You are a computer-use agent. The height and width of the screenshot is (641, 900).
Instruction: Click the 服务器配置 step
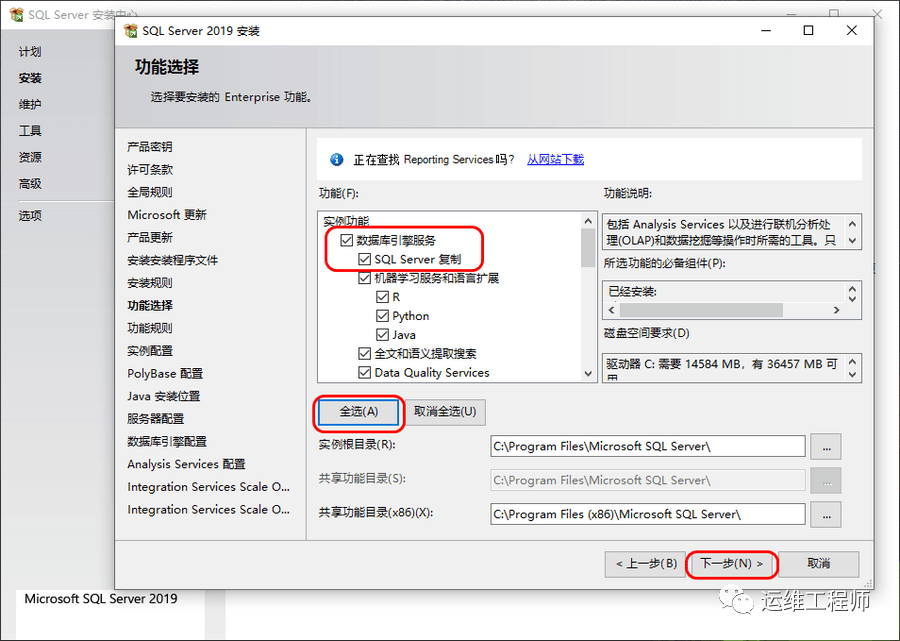[156, 419]
